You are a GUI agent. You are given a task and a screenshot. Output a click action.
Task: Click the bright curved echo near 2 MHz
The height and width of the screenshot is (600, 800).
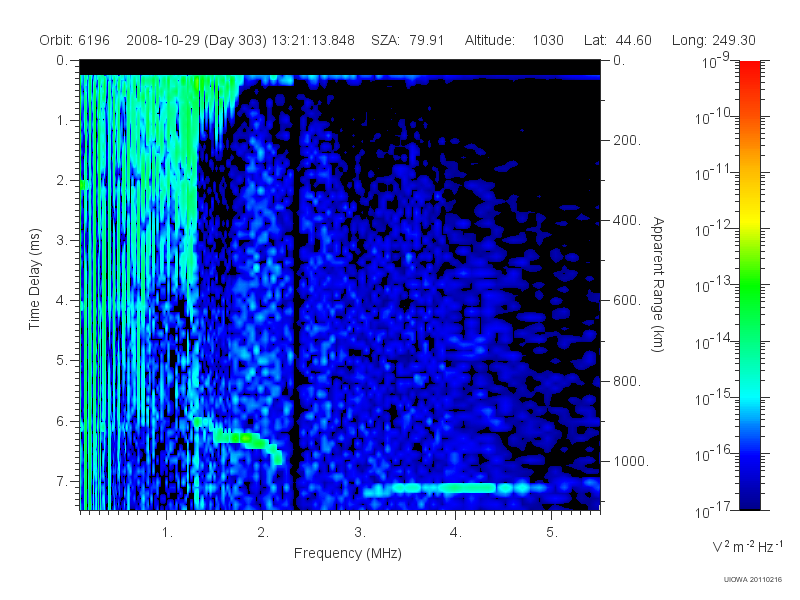tap(240, 438)
